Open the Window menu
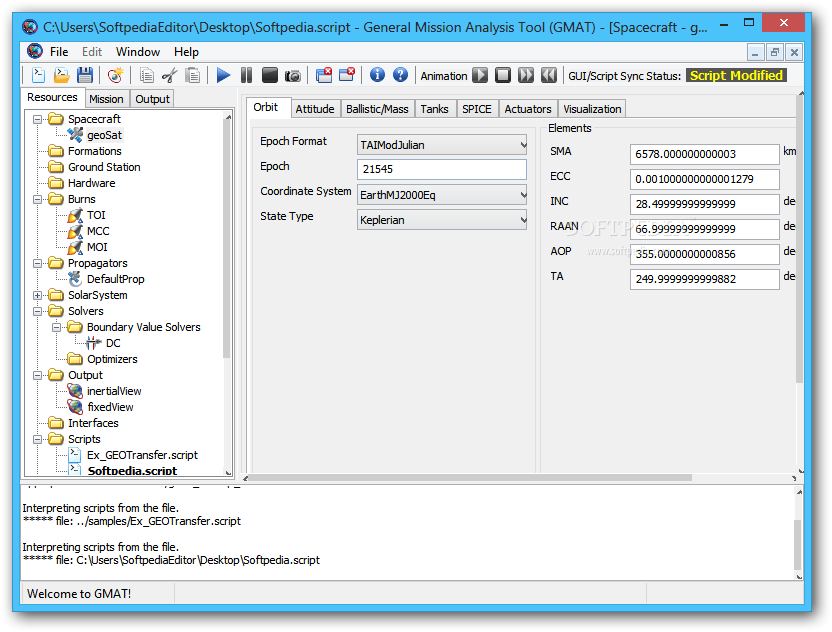Image resolution: width=832 pixels, height=632 pixels. tap(138, 52)
